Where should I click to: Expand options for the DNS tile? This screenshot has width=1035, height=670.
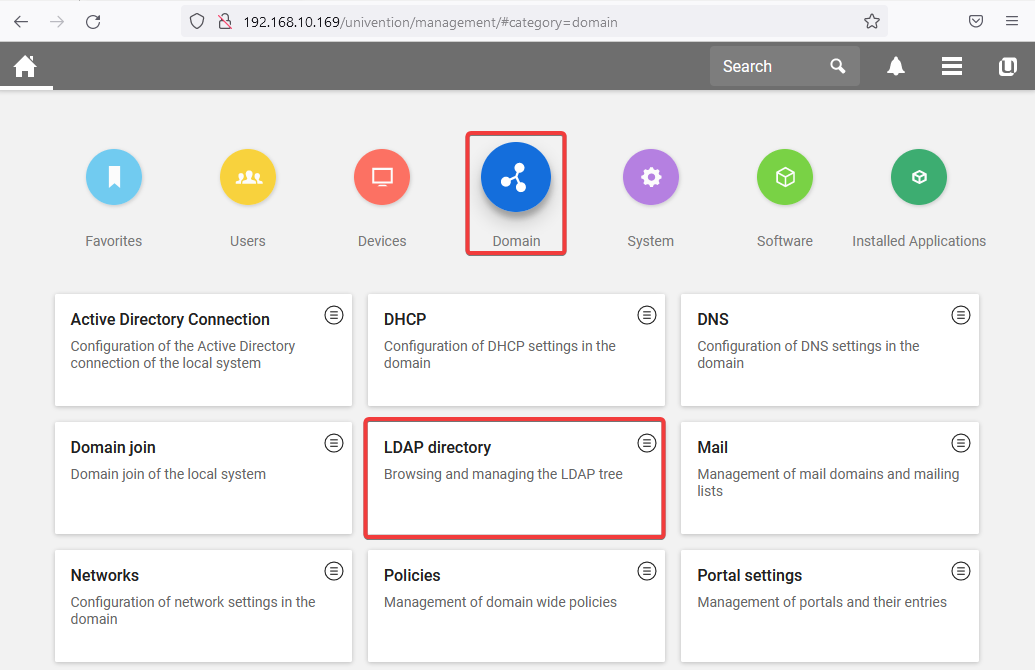[x=960, y=315]
